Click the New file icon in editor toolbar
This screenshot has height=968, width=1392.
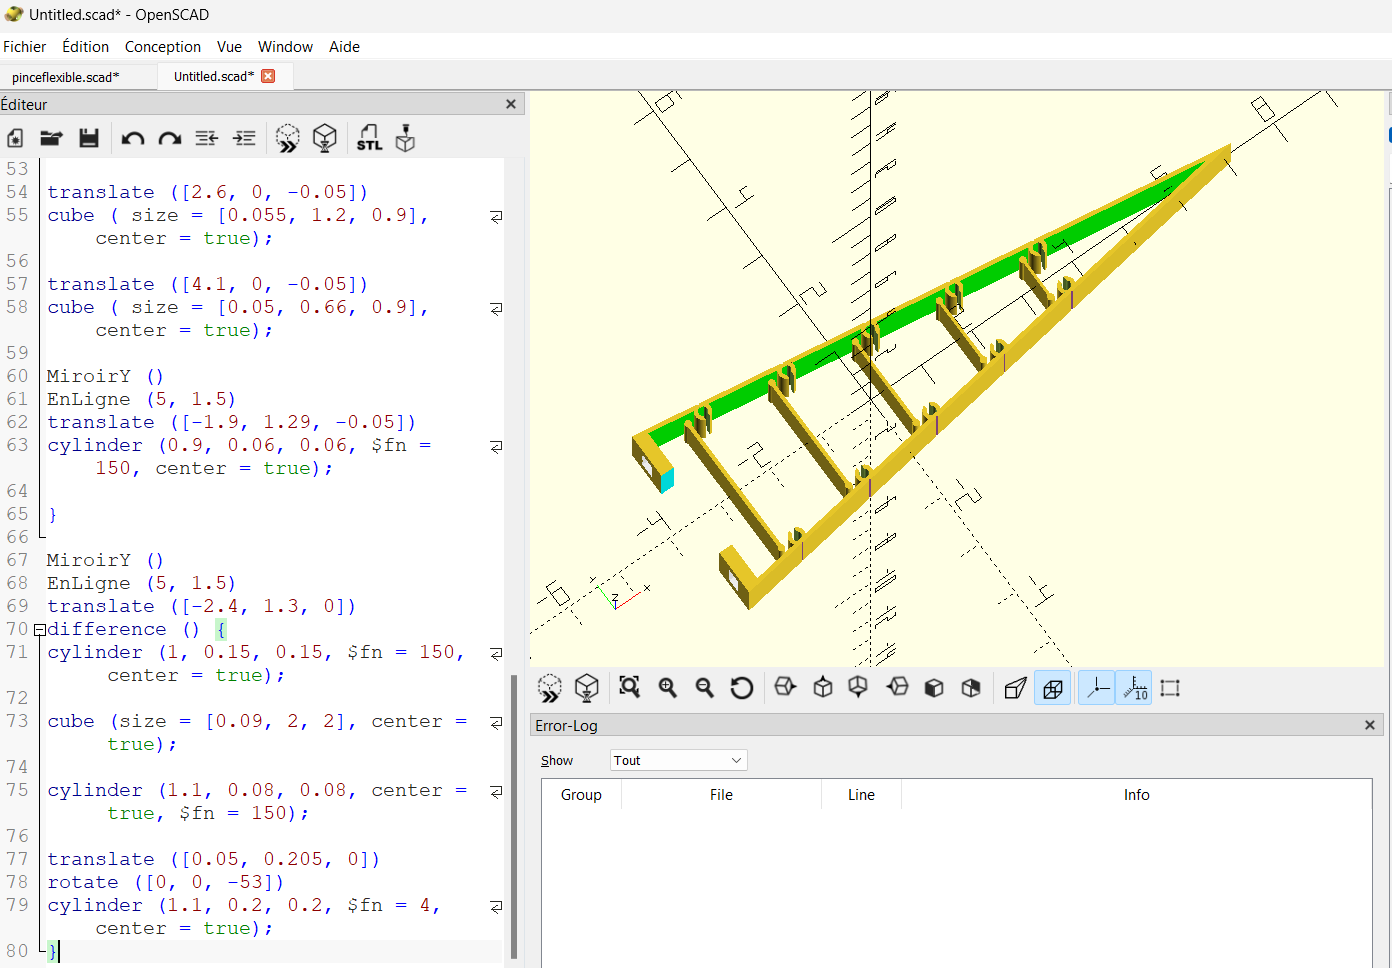(x=15, y=138)
